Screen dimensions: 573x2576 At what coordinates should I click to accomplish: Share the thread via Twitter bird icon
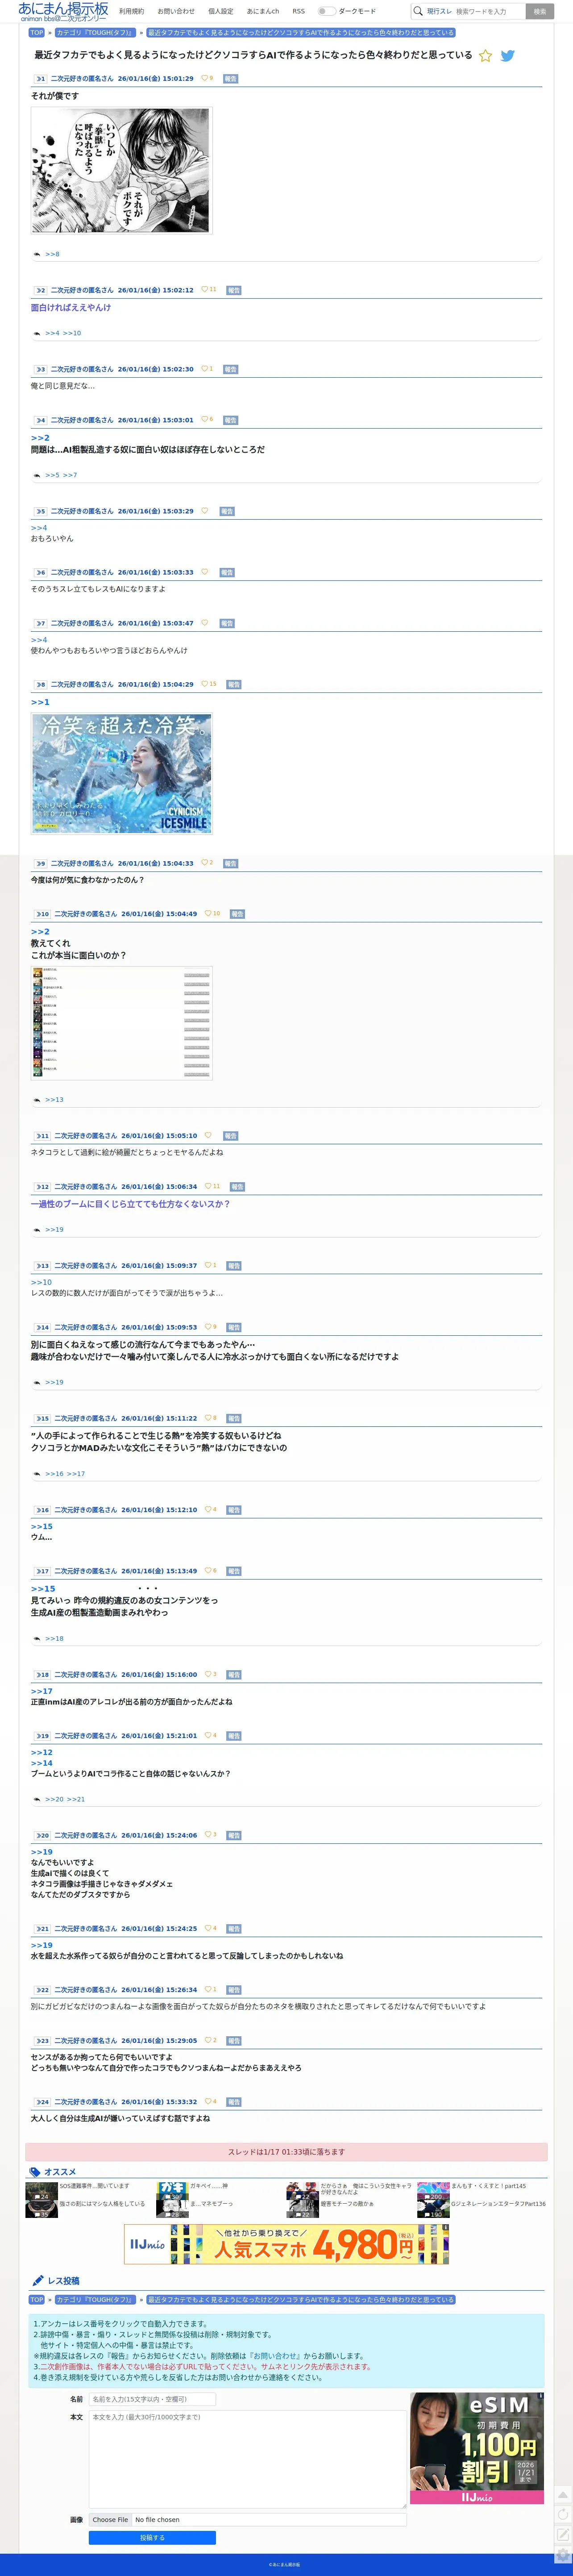click(507, 56)
